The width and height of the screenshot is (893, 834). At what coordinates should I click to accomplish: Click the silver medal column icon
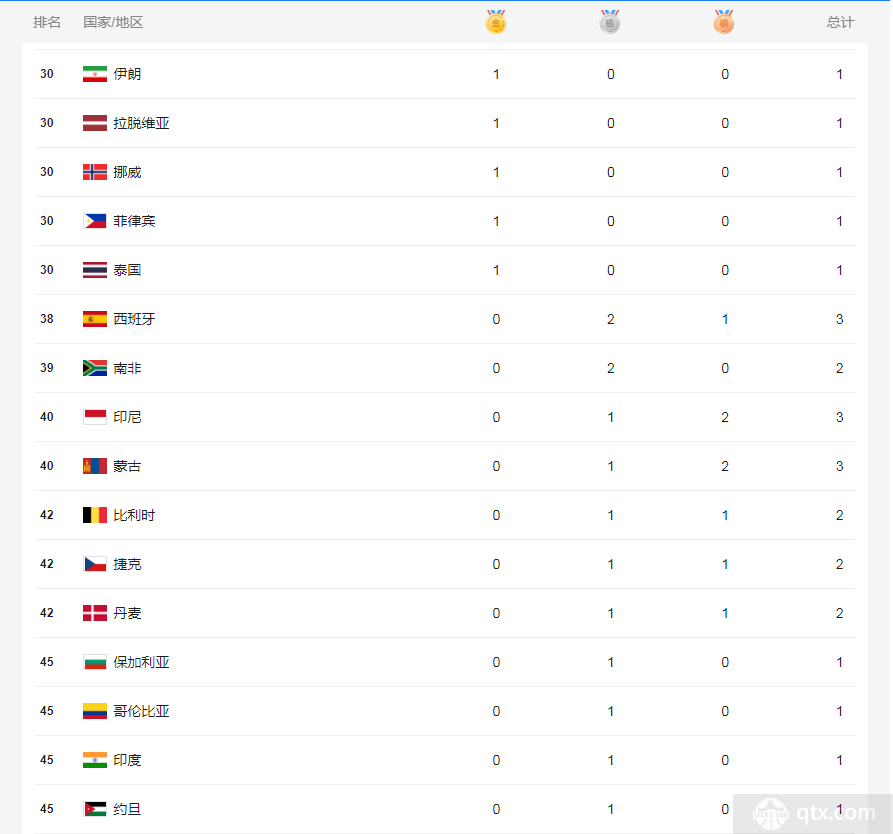pos(610,22)
